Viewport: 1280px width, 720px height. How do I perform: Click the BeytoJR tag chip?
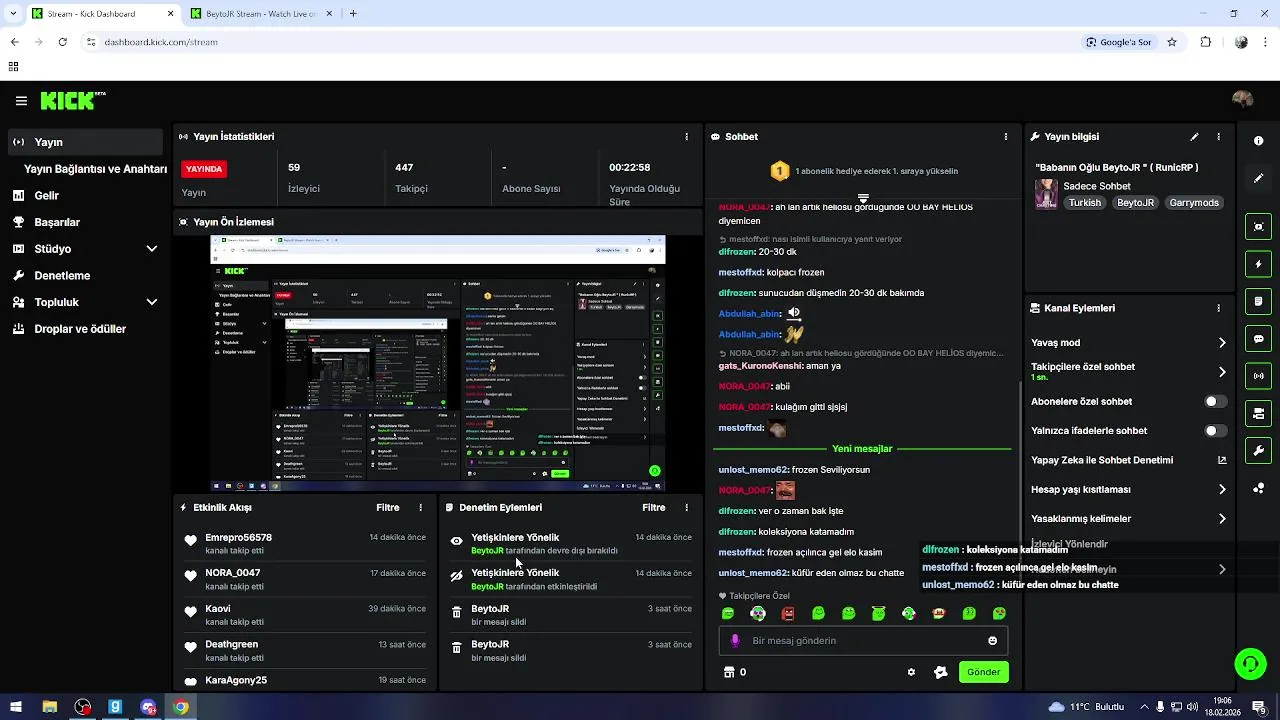pyautogui.click(x=1135, y=203)
